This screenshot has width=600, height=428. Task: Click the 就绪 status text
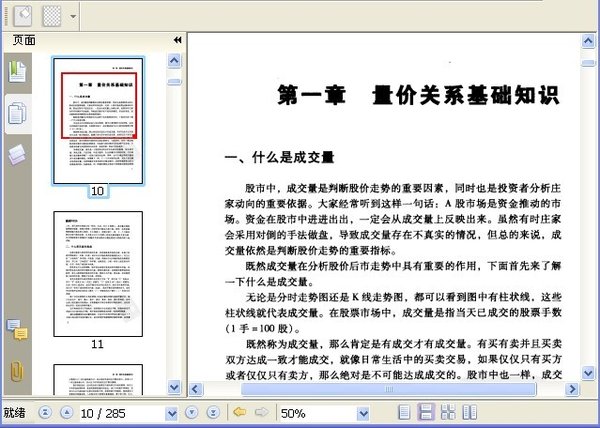tap(14, 413)
